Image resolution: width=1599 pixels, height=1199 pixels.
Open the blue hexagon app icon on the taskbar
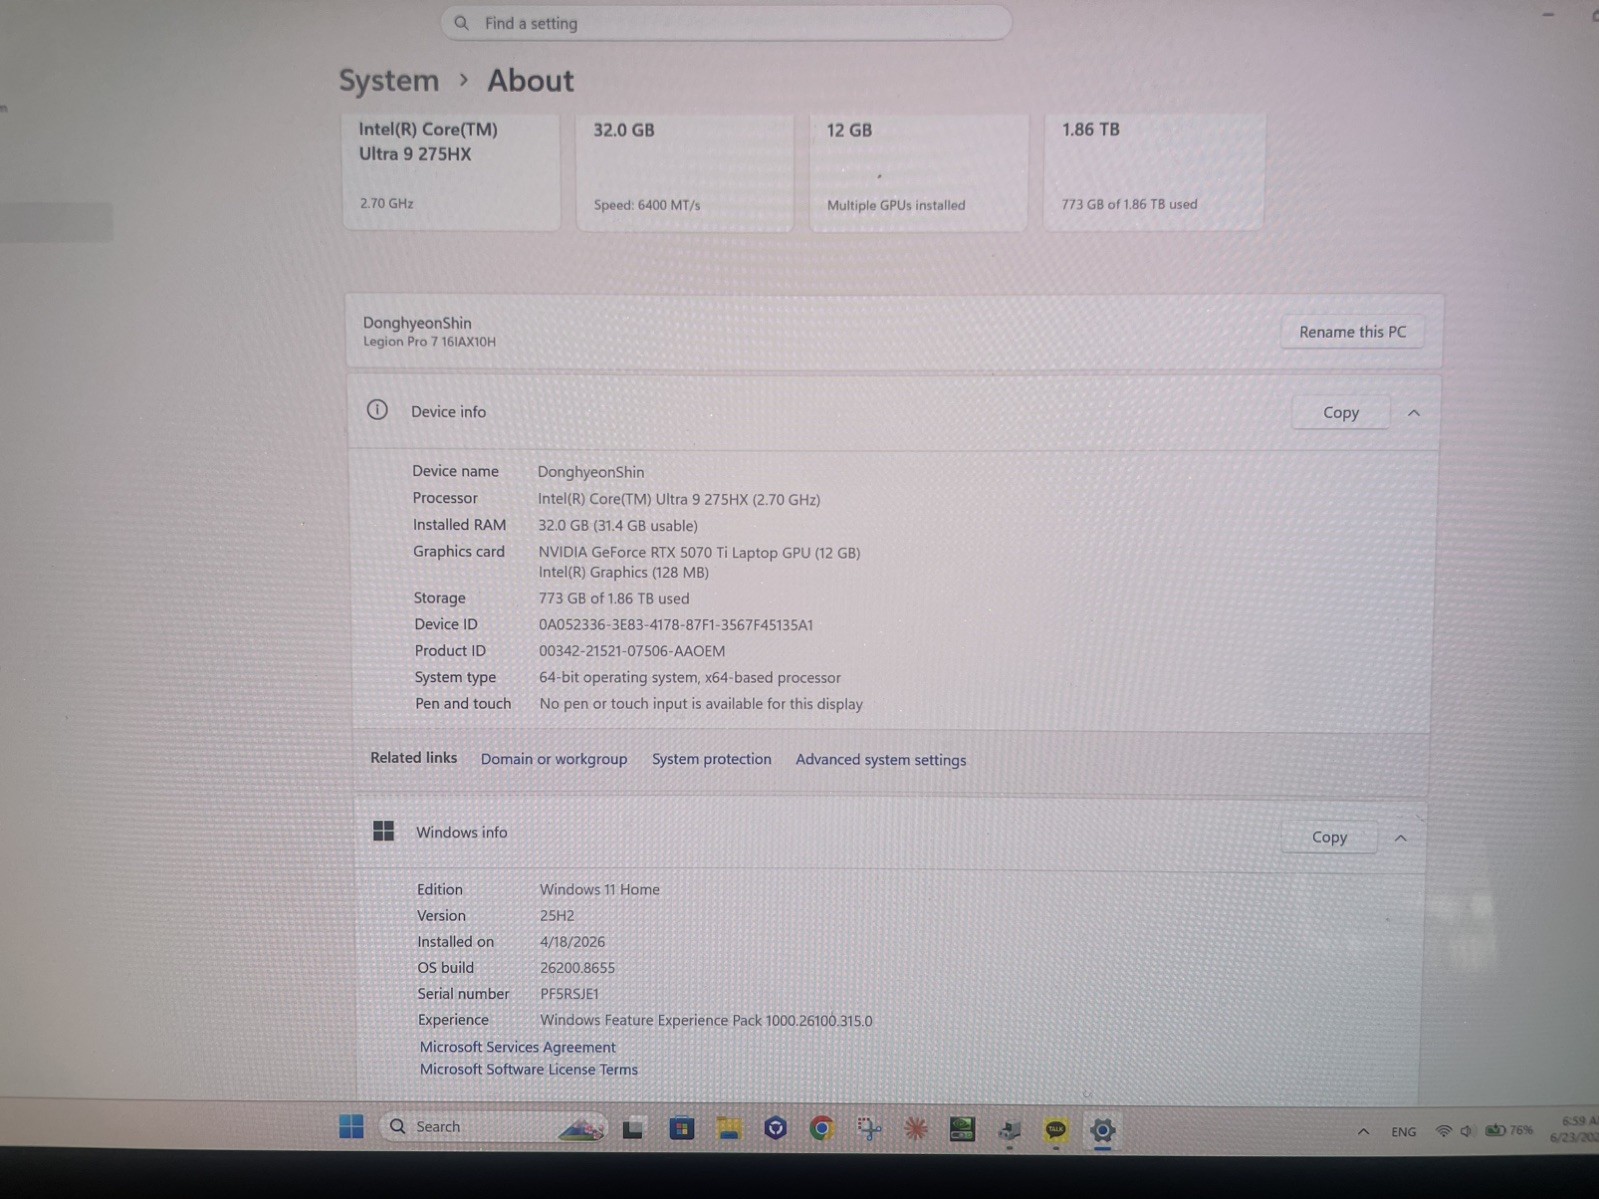(x=775, y=1129)
